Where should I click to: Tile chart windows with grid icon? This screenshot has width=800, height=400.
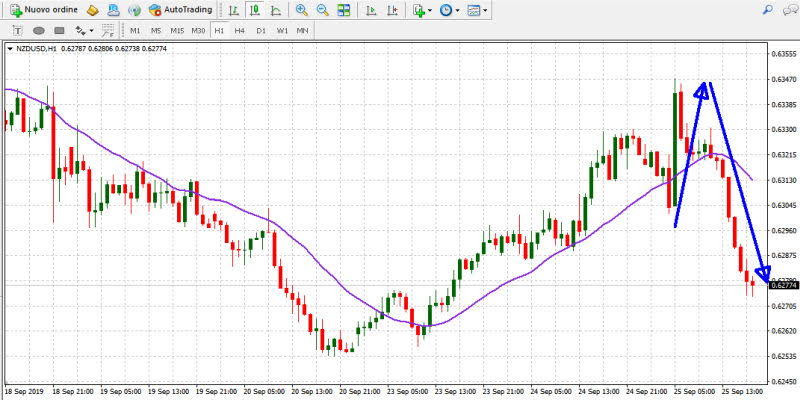pyautogui.click(x=344, y=10)
